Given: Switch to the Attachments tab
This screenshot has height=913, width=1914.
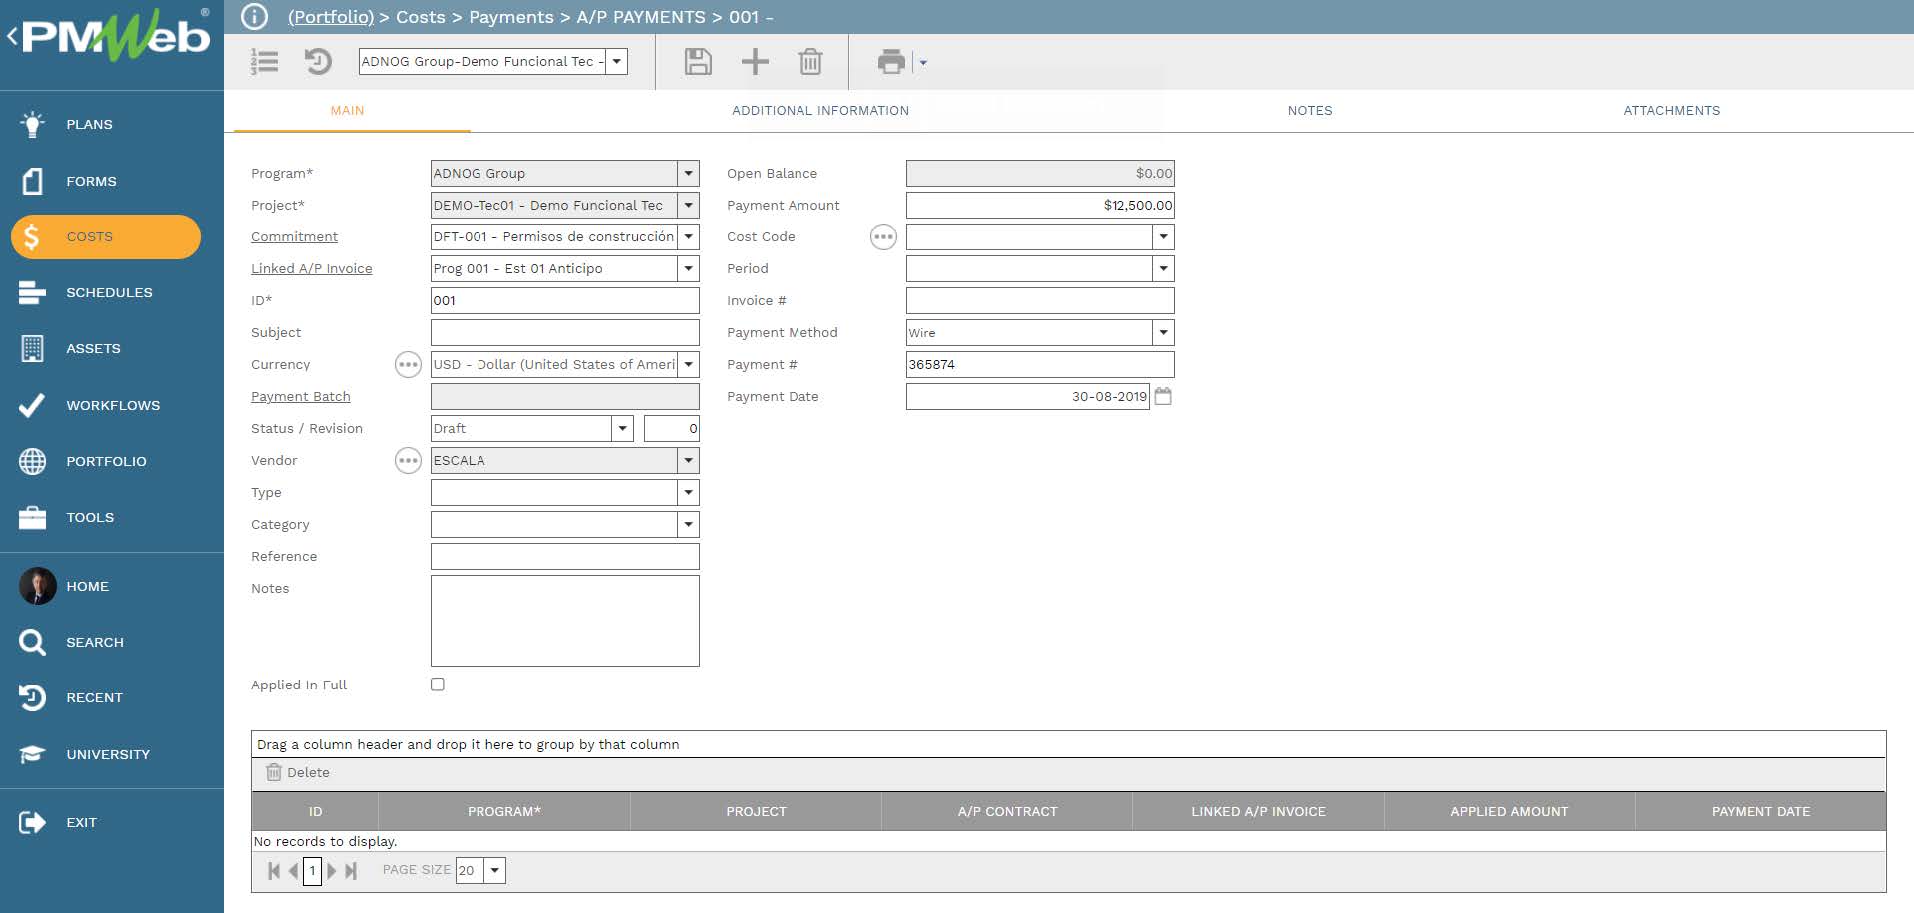Looking at the screenshot, I should pyautogui.click(x=1671, y=111).
